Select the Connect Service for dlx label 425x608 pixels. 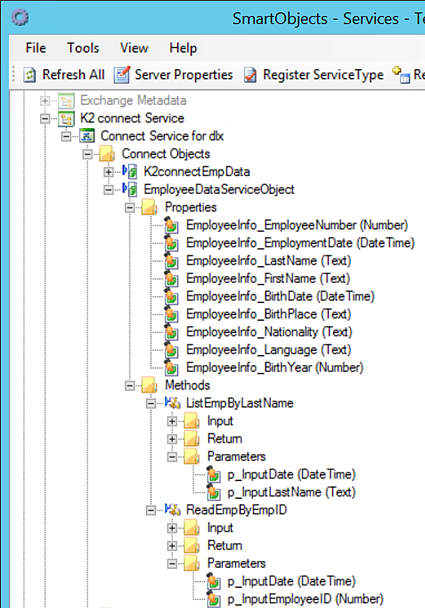point(162,136)
